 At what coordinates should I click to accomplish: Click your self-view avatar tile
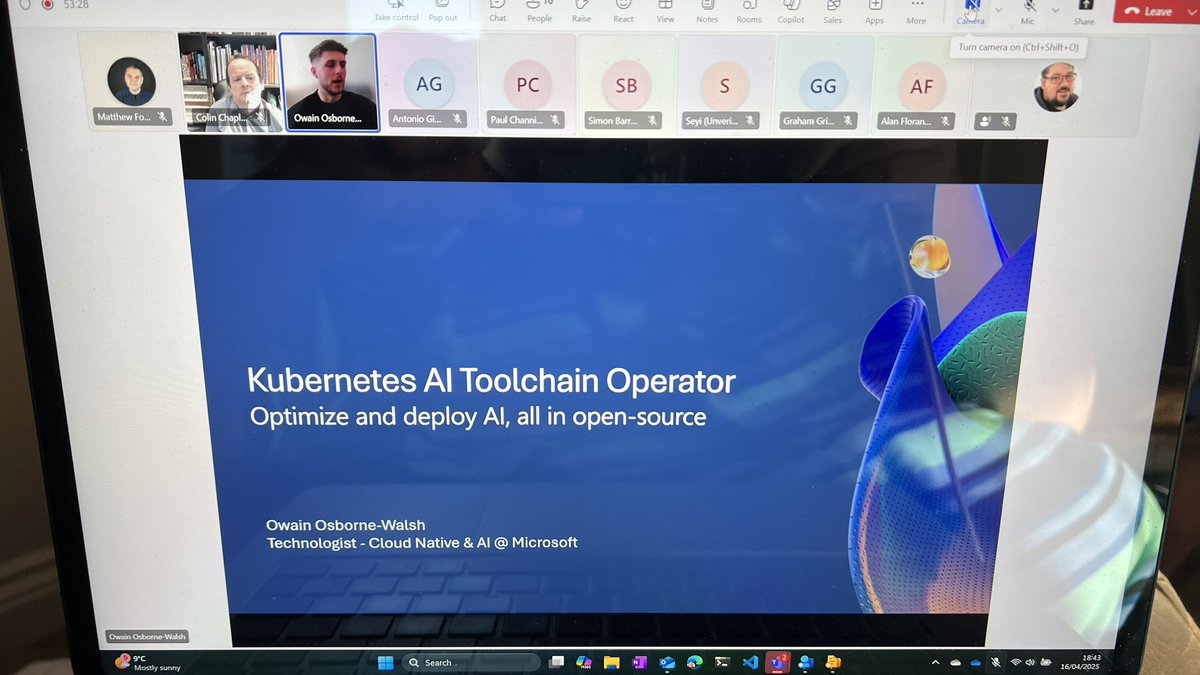1056,86
